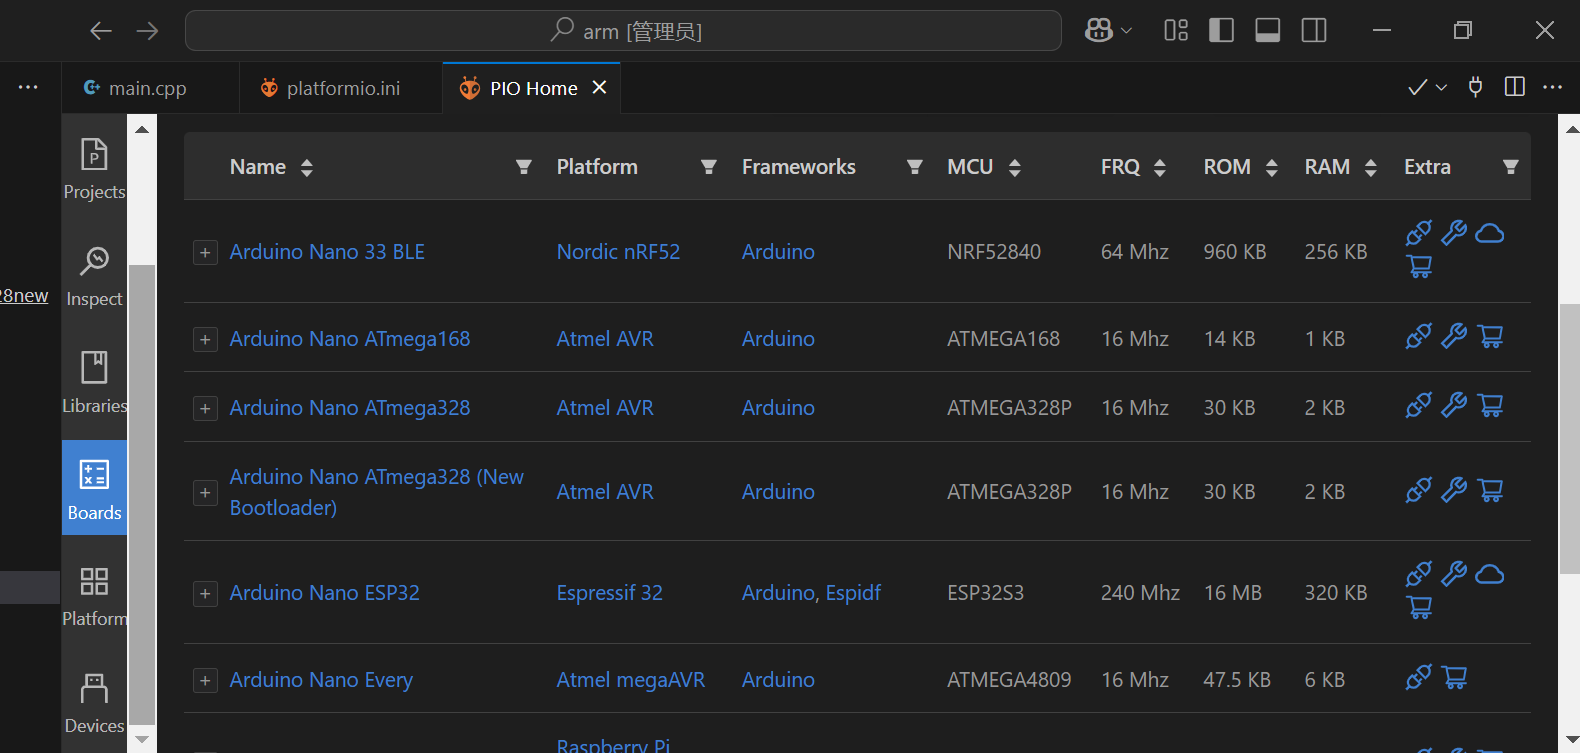This screenshot has height=753, width=1580.
Task: Toggle sorting on the Name column
Action: [307, 167]
